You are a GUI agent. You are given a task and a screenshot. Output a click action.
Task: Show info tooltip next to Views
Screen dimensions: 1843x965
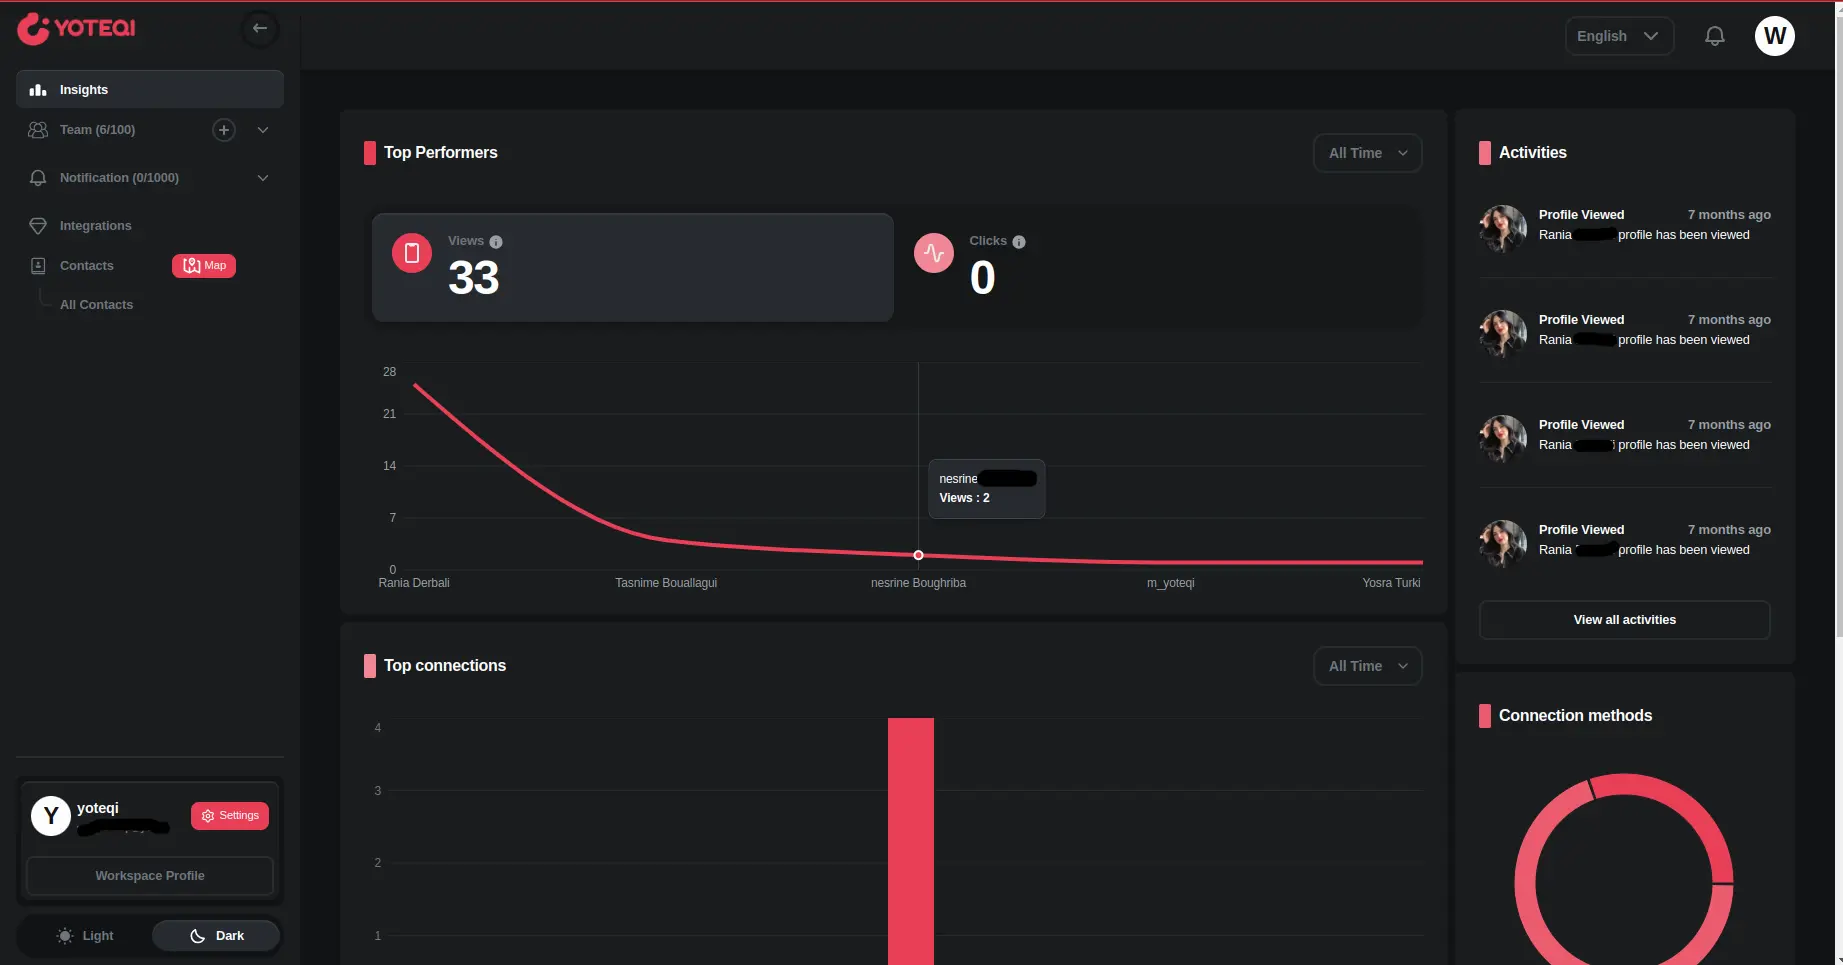pos(496,242)
